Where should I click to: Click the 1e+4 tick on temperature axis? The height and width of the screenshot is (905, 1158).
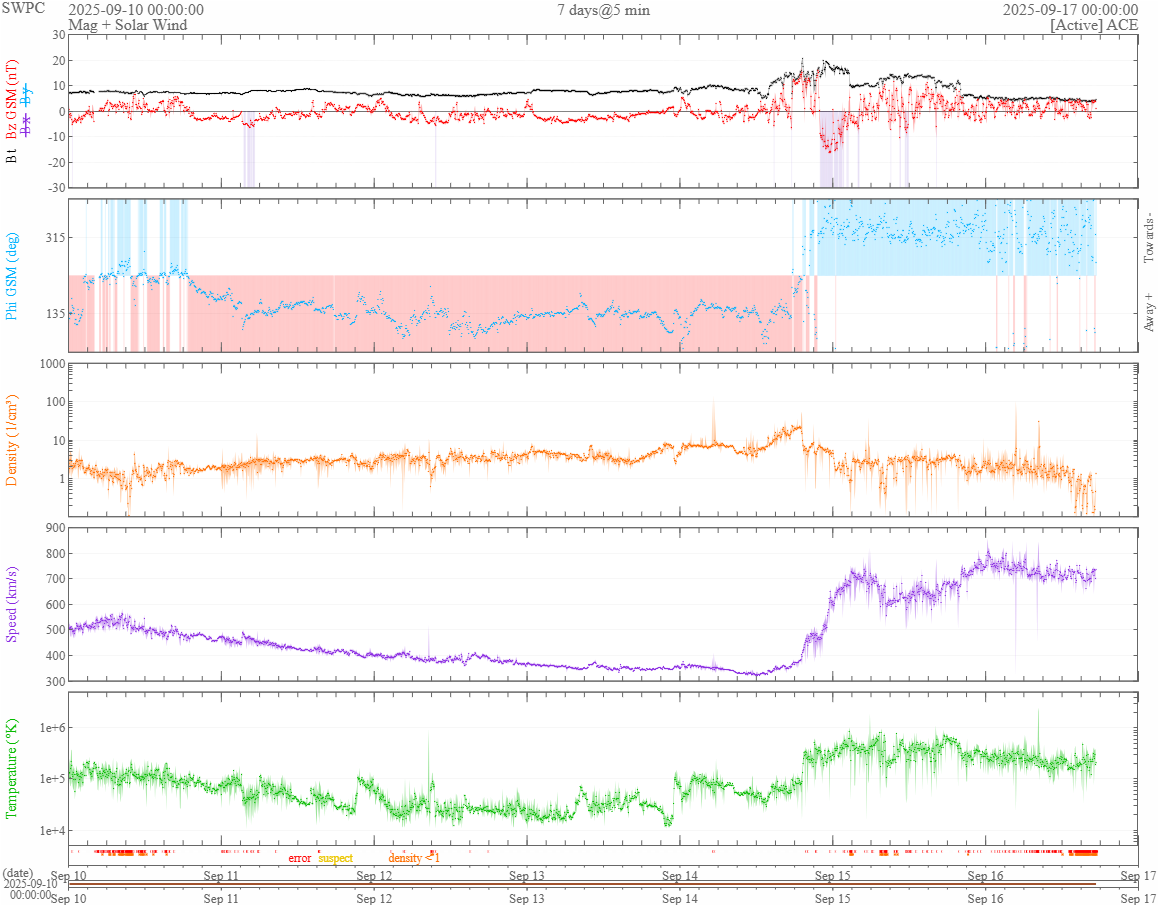click(53, 830)
